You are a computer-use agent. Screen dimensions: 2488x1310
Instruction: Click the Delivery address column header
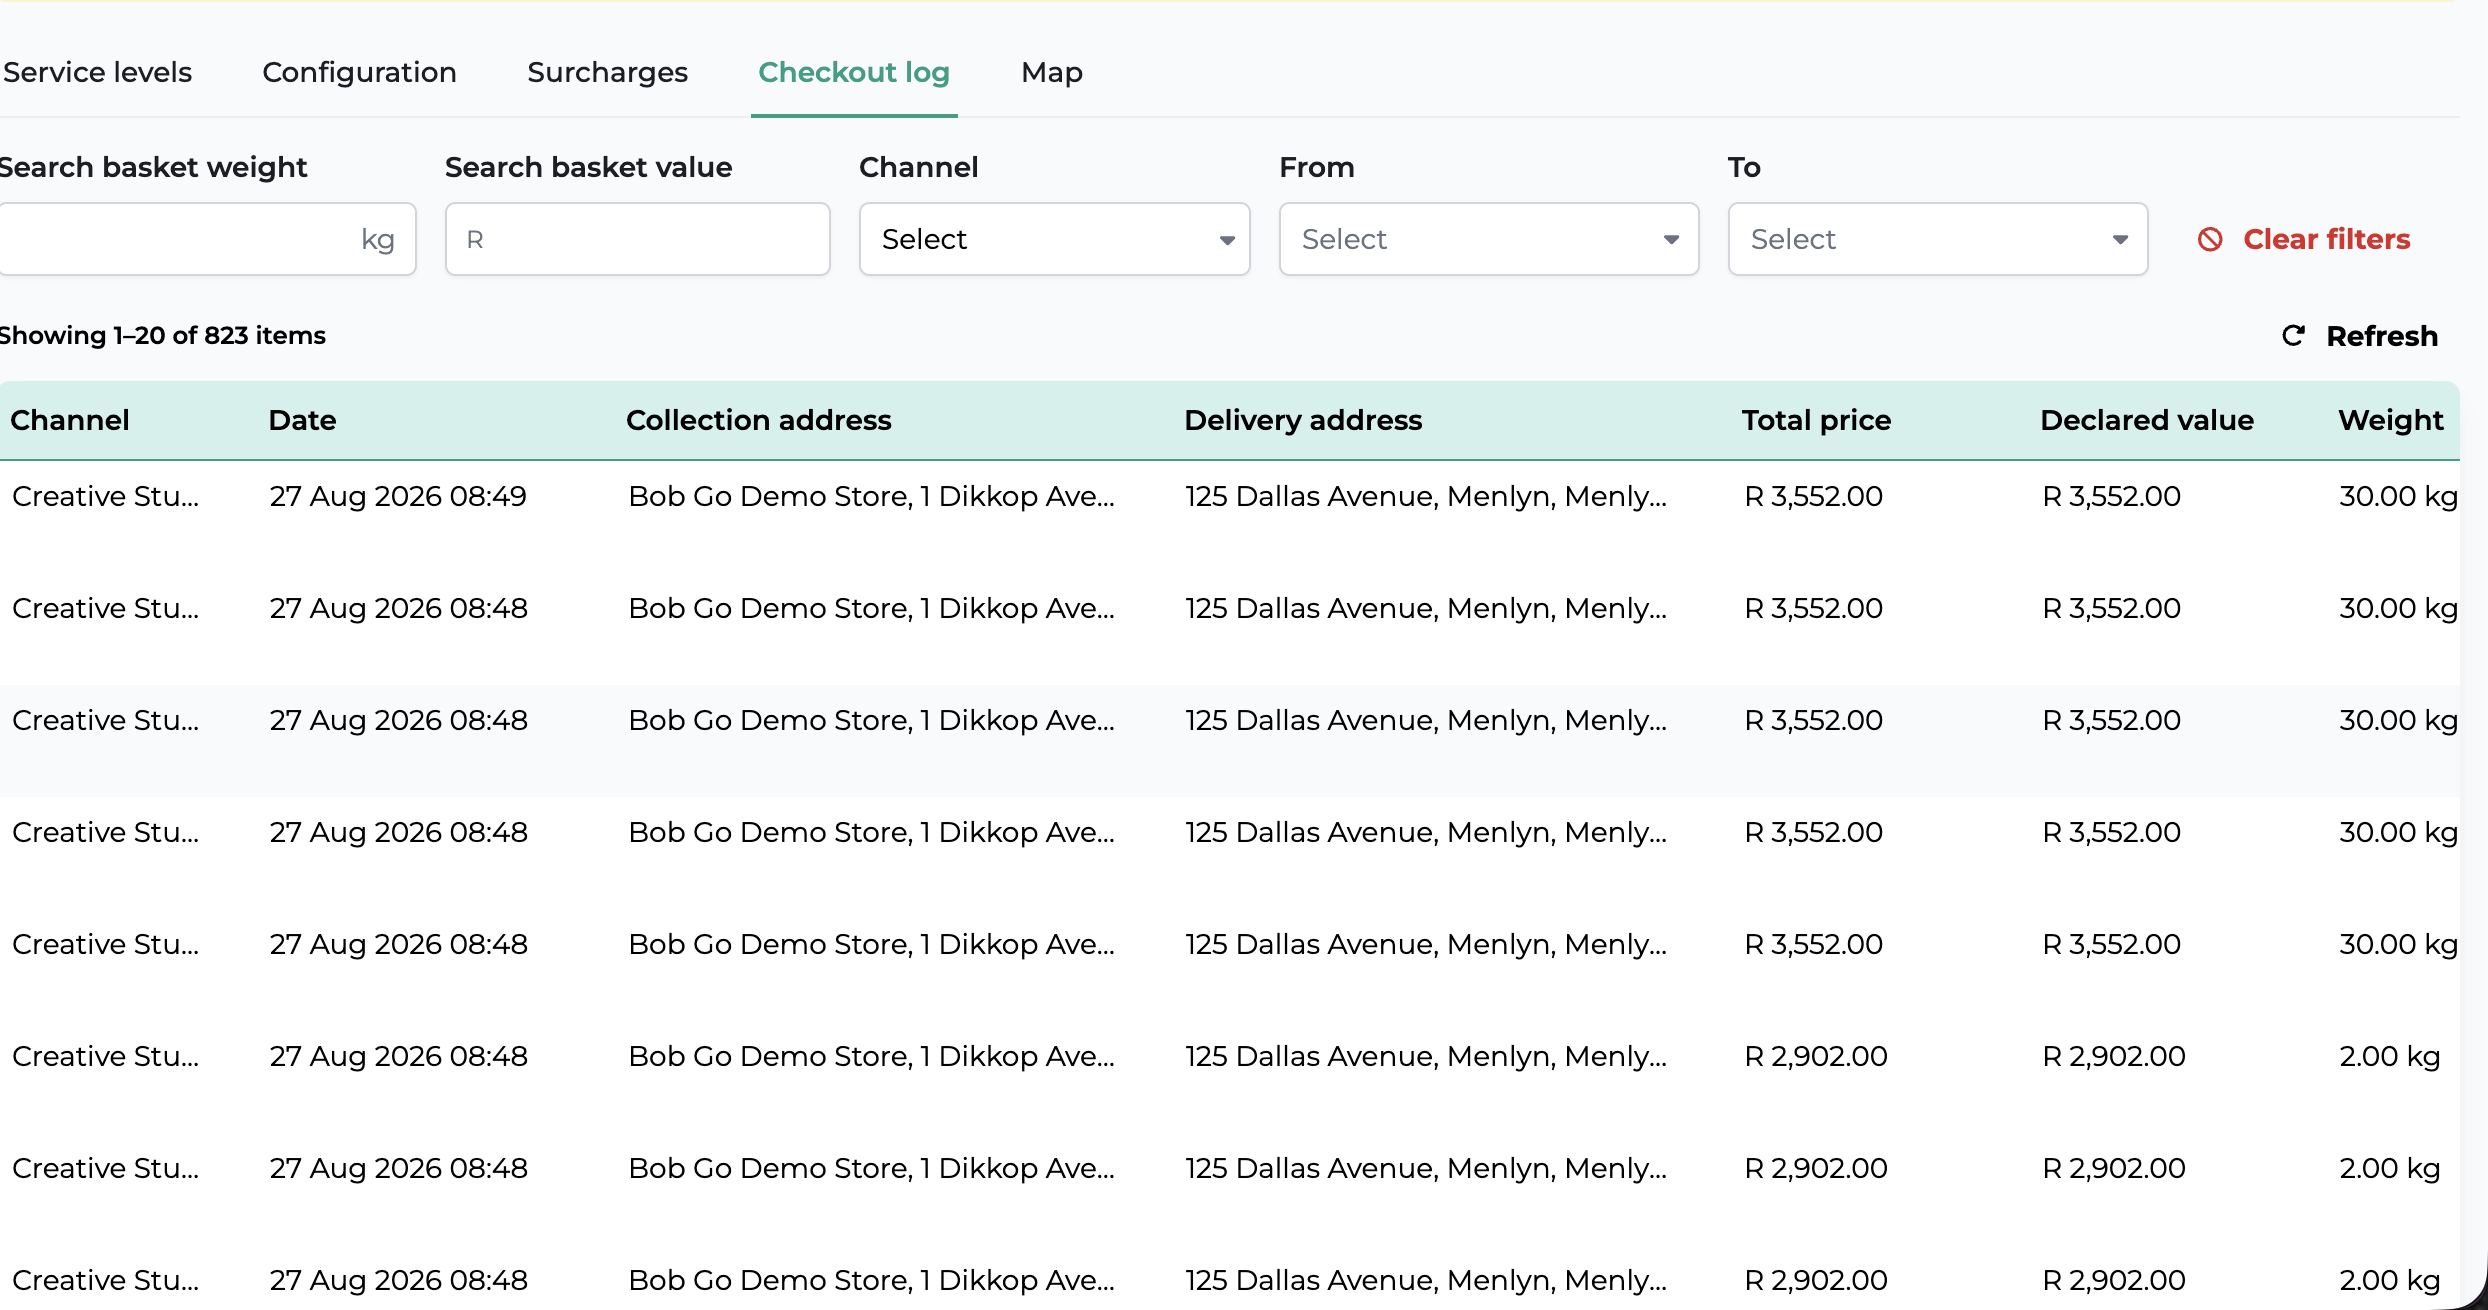click(1303, 420)
